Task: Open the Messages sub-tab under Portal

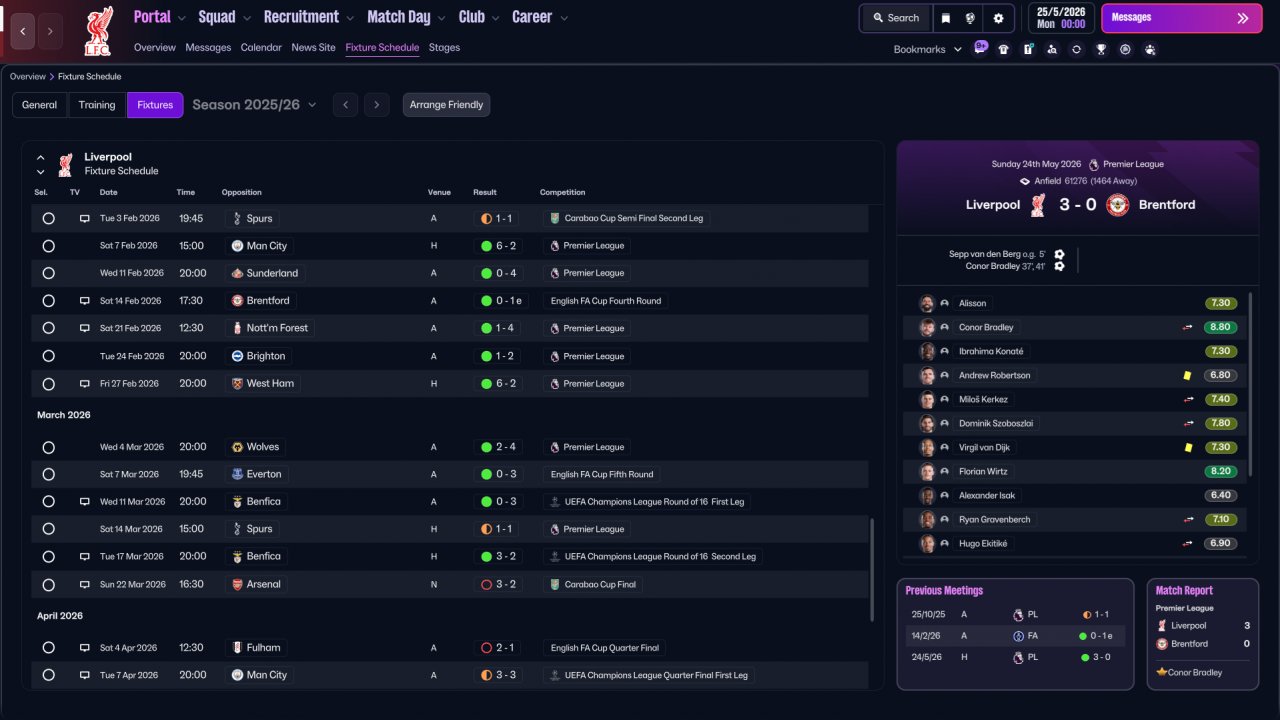Action: click(x=208, y=48)
